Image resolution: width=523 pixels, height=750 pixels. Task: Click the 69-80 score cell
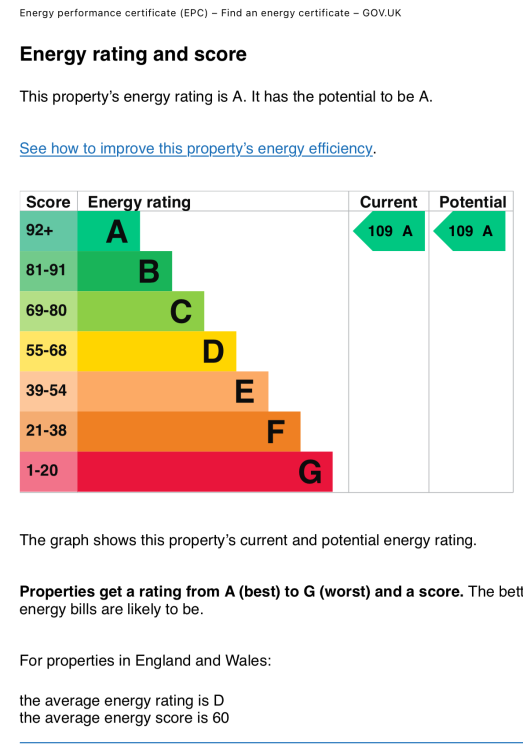(x=48, y=311)
